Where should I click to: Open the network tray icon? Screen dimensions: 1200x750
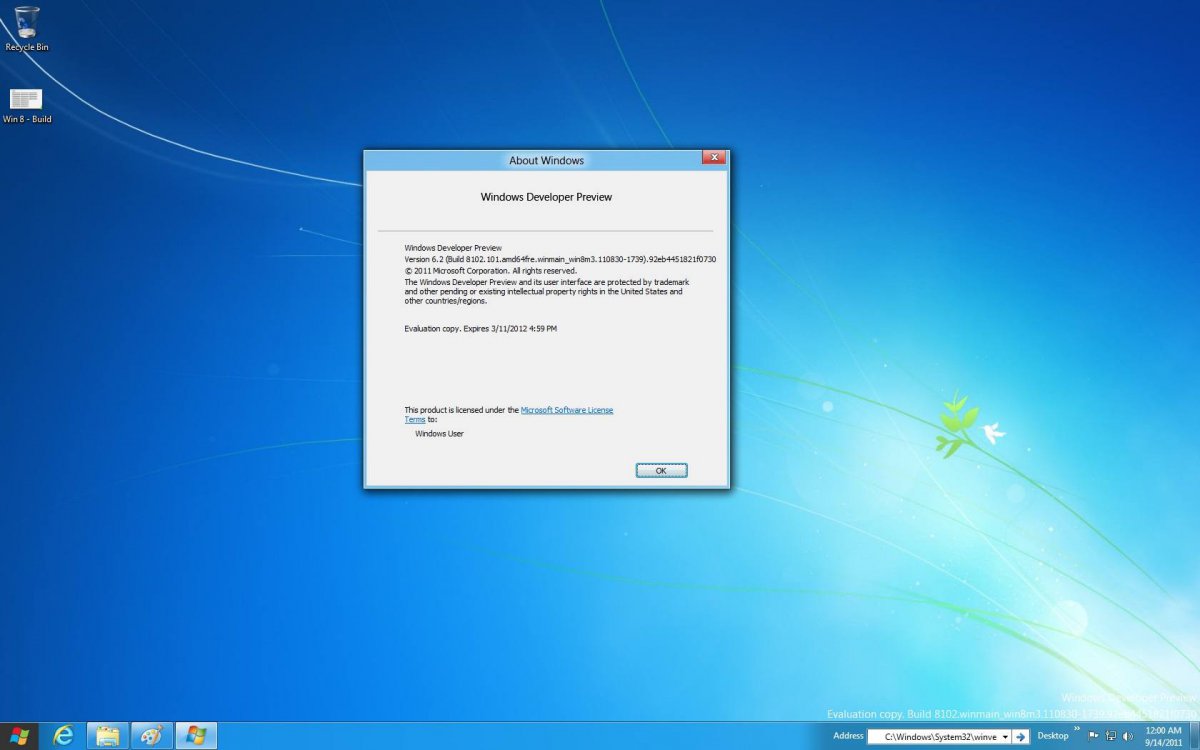[1111, 736]
